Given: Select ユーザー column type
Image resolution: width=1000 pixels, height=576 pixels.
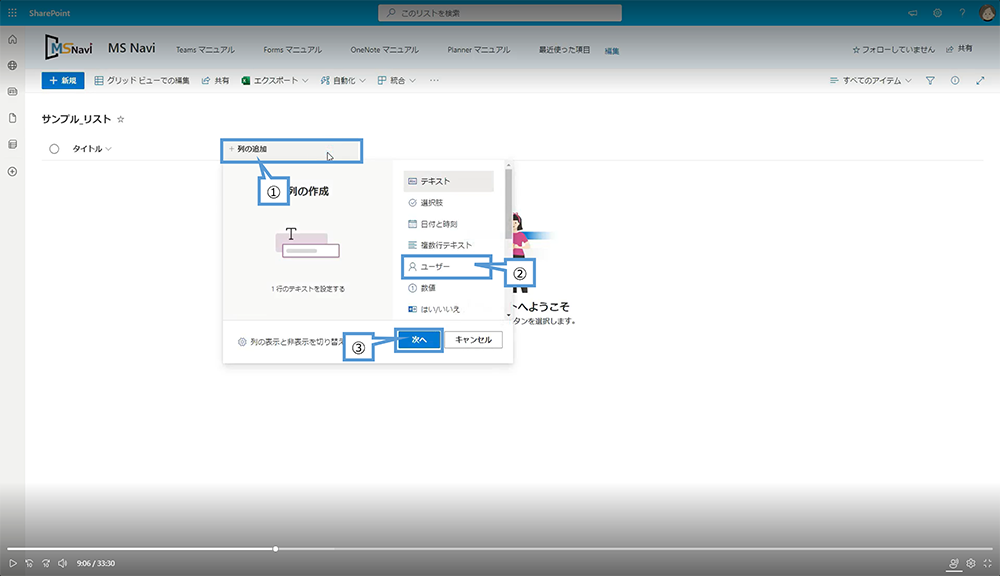Looking at the screenshot, I should tap(448, 267).
